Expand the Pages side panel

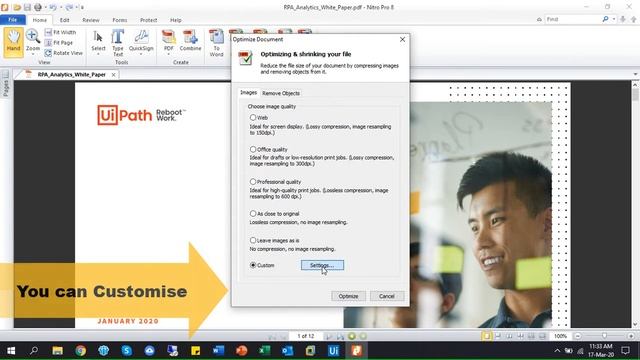coord(6,85)
